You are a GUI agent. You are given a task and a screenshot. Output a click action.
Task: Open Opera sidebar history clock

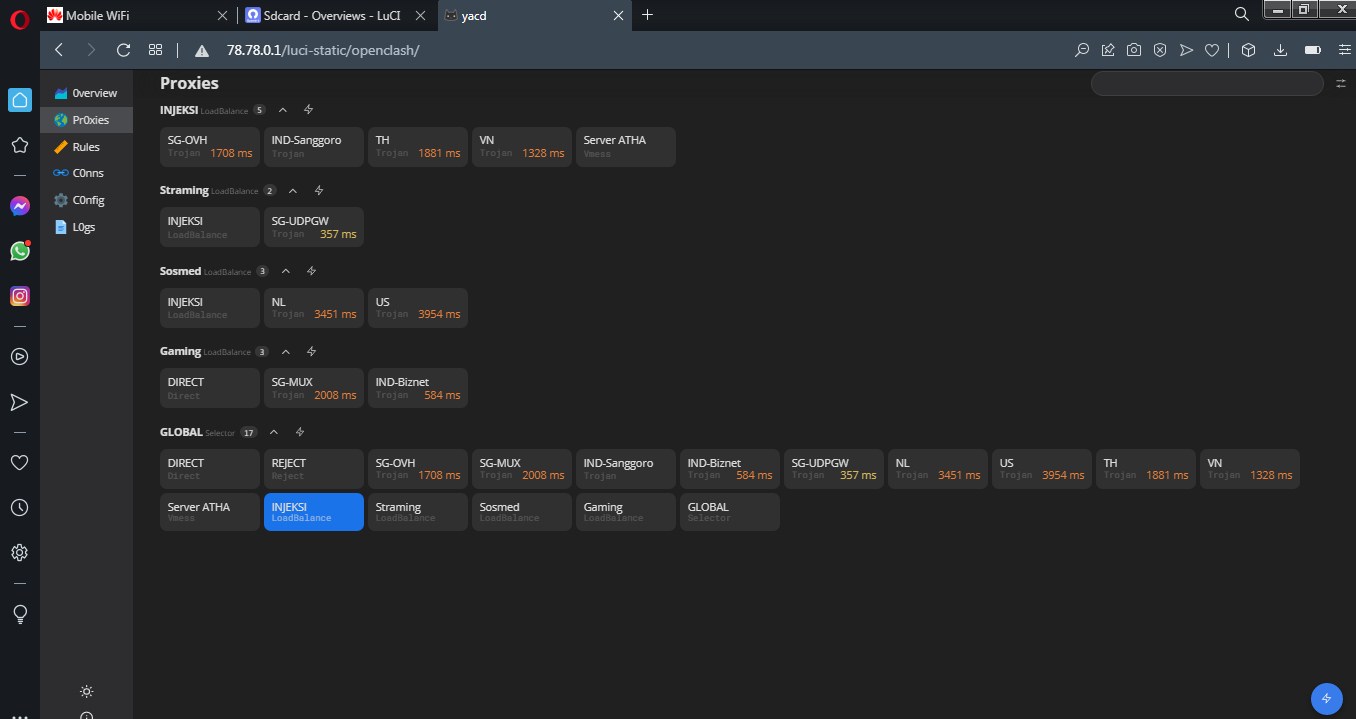[19, 508]
